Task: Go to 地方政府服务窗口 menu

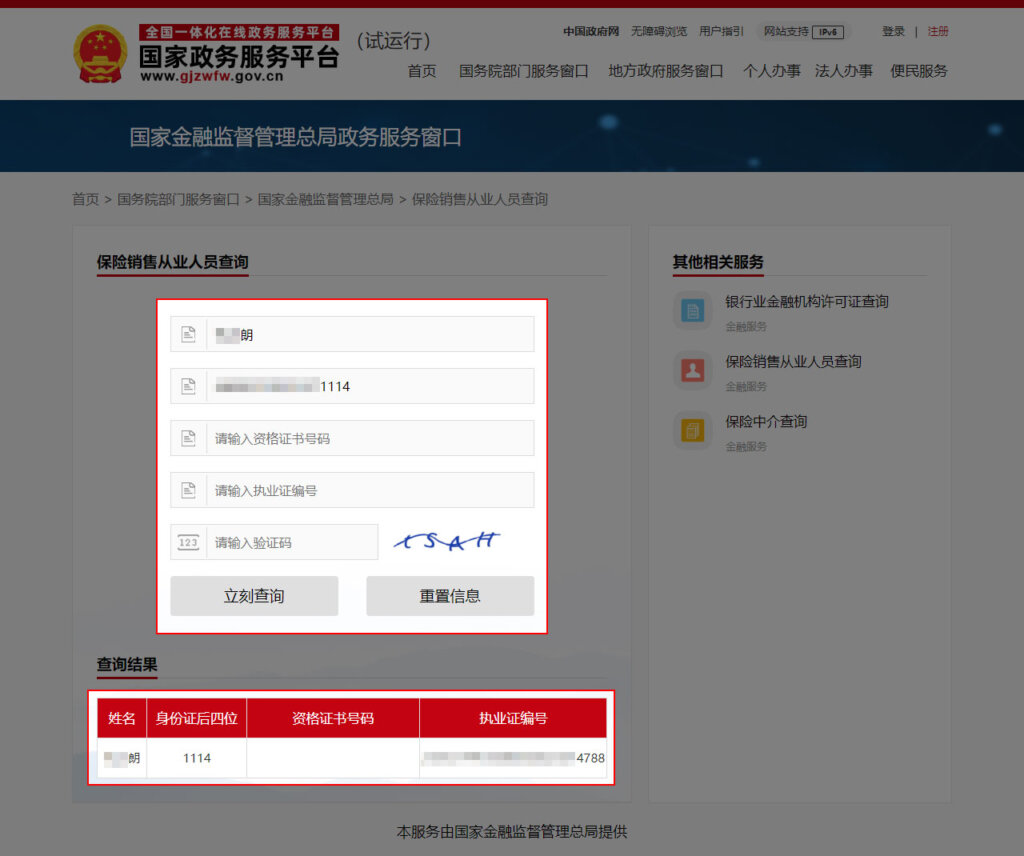Action: coord(665,71)
